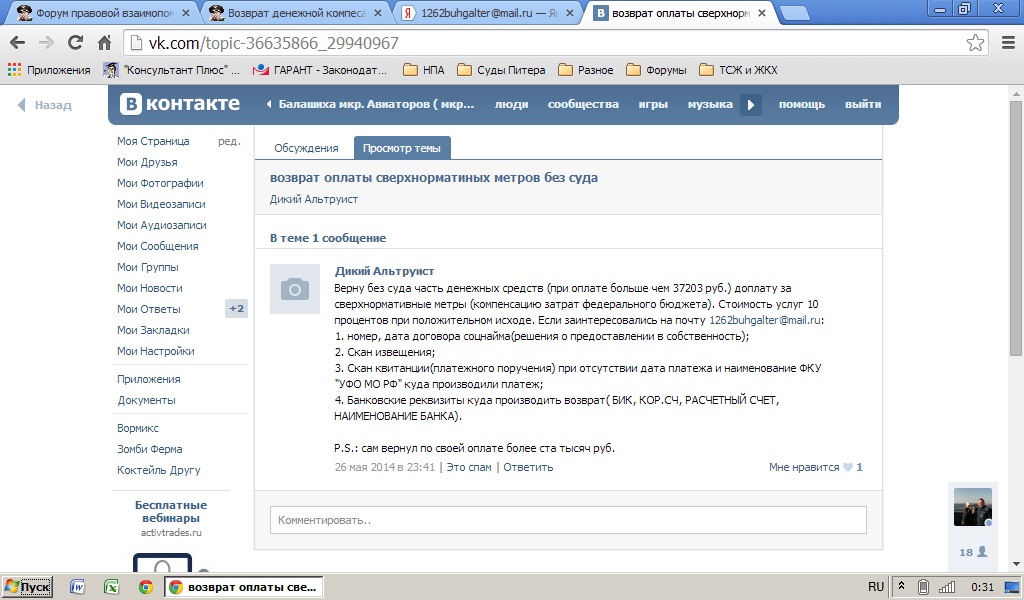Click the Ответить link under the post
The width and height of the screenshot is (1024, 600).
(x=528, y=467)
